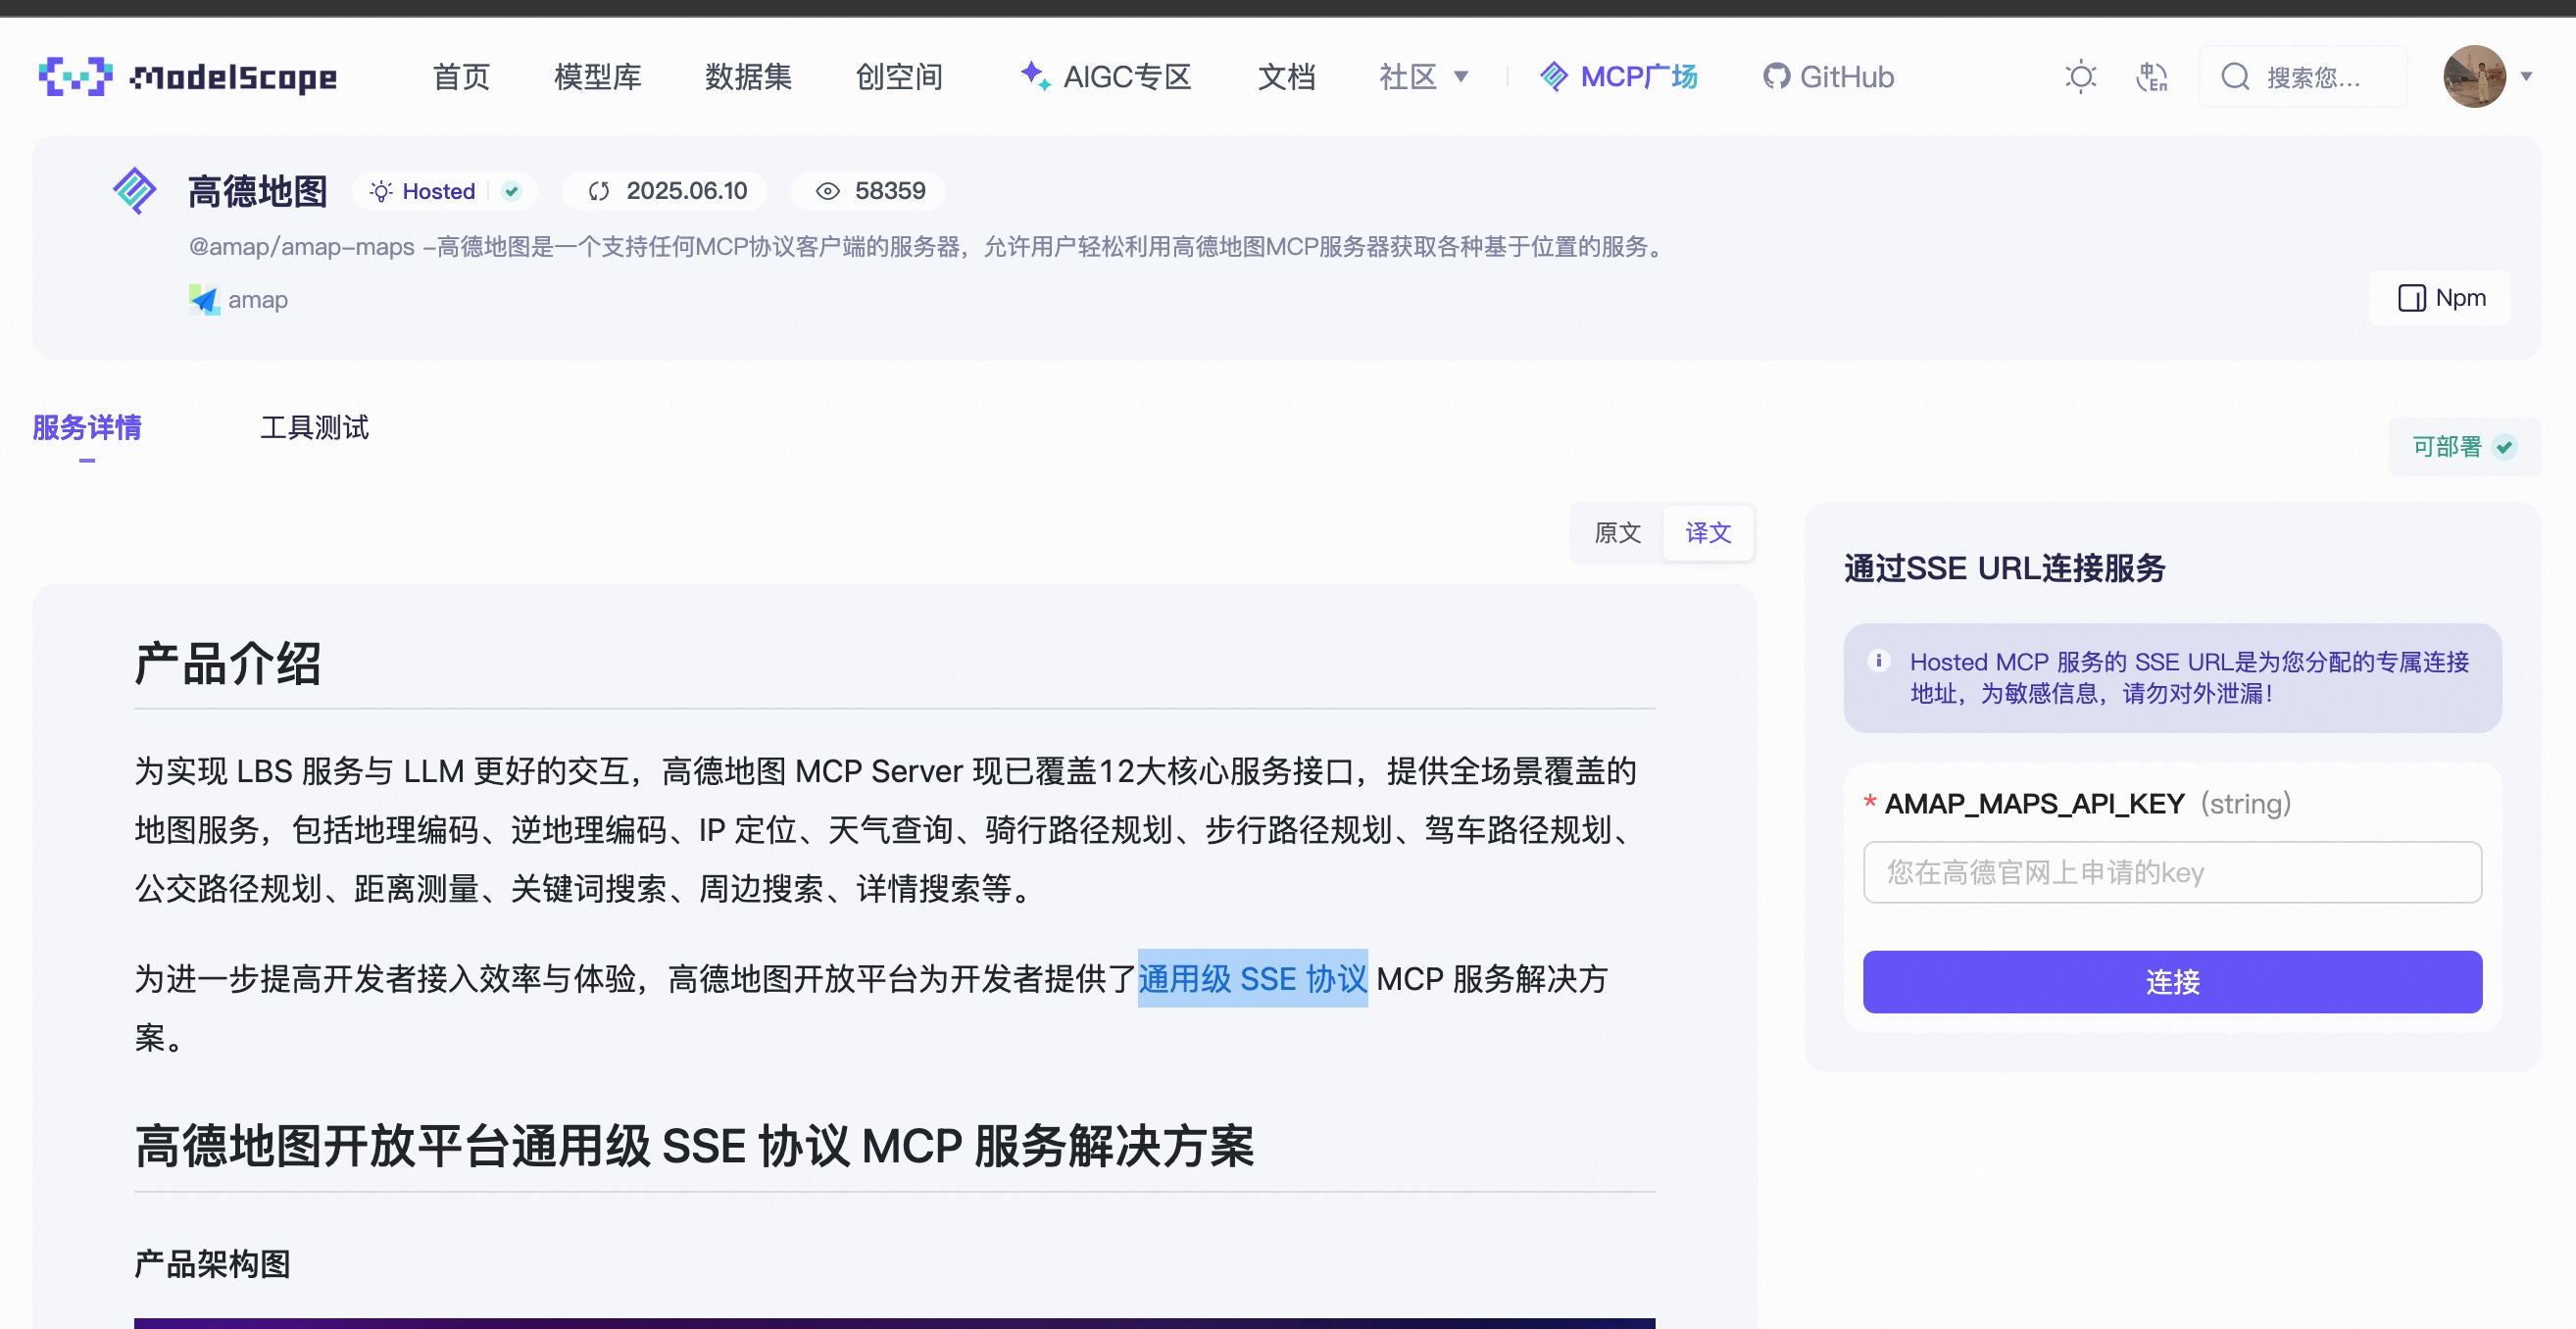Click the 58359 view count

coord(890,191)
